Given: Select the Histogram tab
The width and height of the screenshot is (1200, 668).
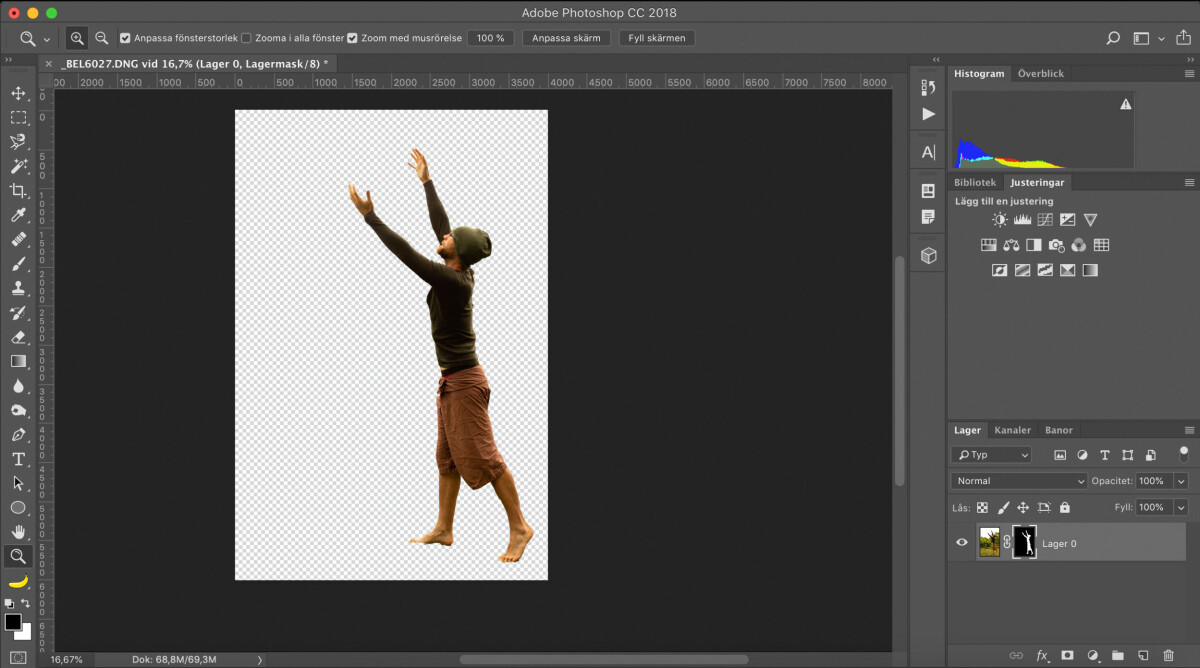Looking at the screenshot, I should [x=979, y=74].
